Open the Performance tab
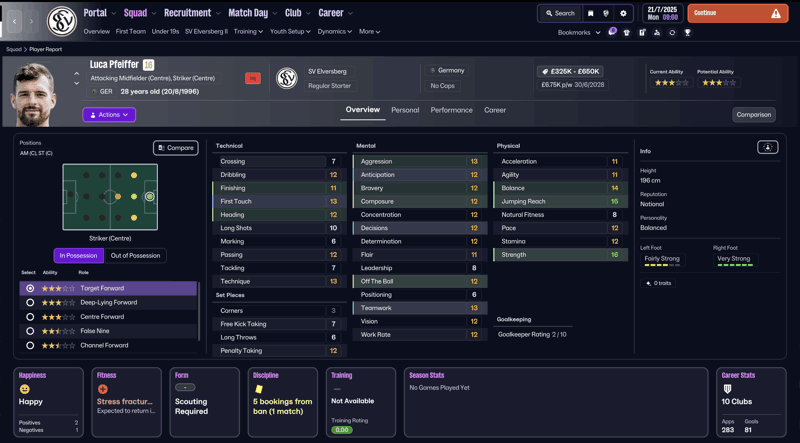Viewport: 800px width, 443px height. 452,110
